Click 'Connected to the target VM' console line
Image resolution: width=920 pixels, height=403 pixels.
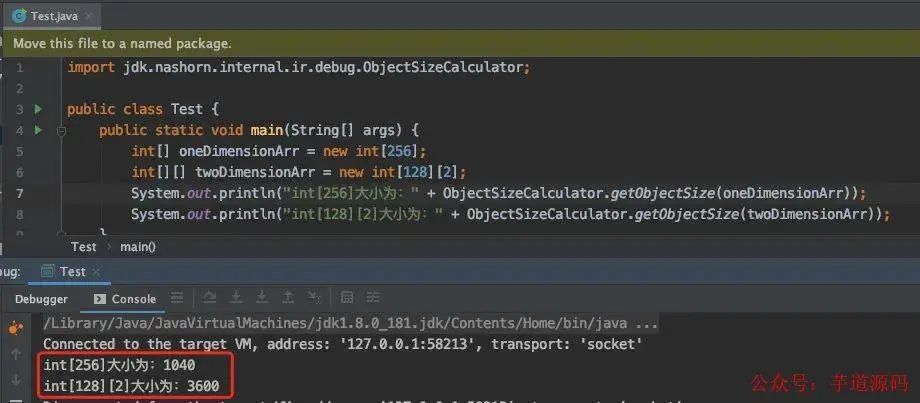click(342, 344)
